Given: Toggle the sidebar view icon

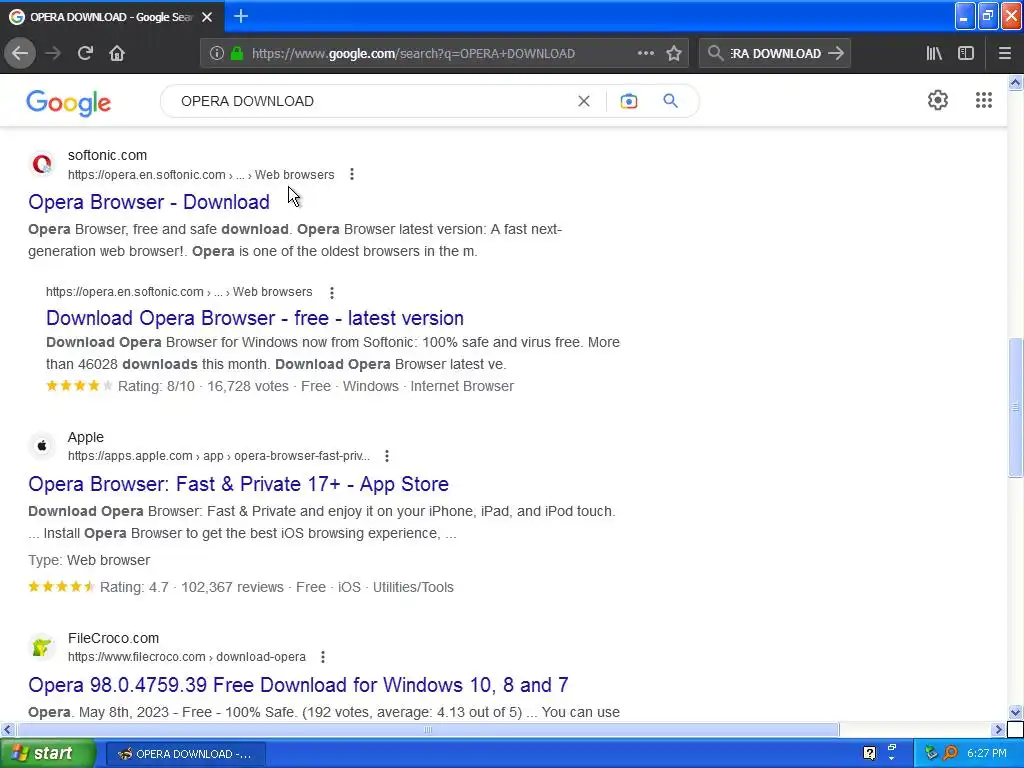Looking at the screenshot, I should tap(966, 54).
